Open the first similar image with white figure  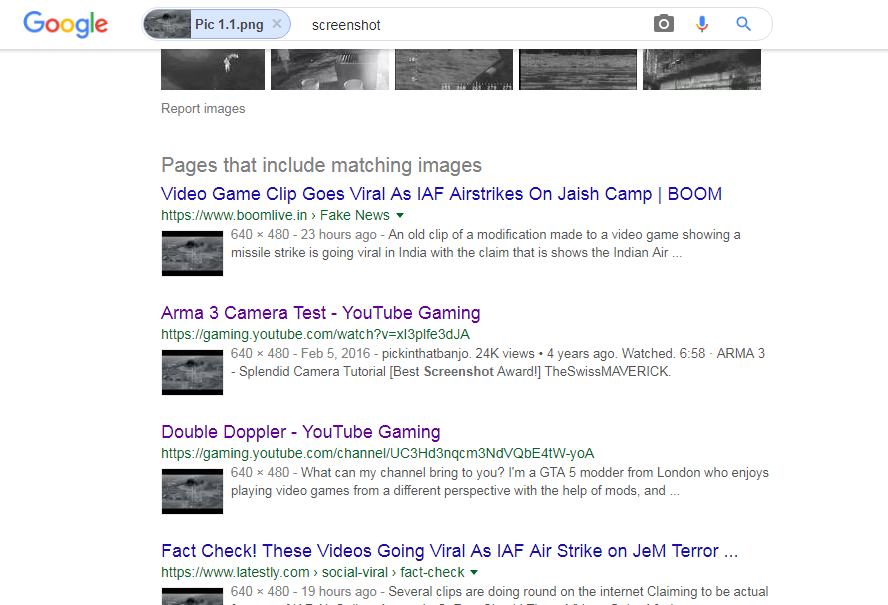[213, 69]
